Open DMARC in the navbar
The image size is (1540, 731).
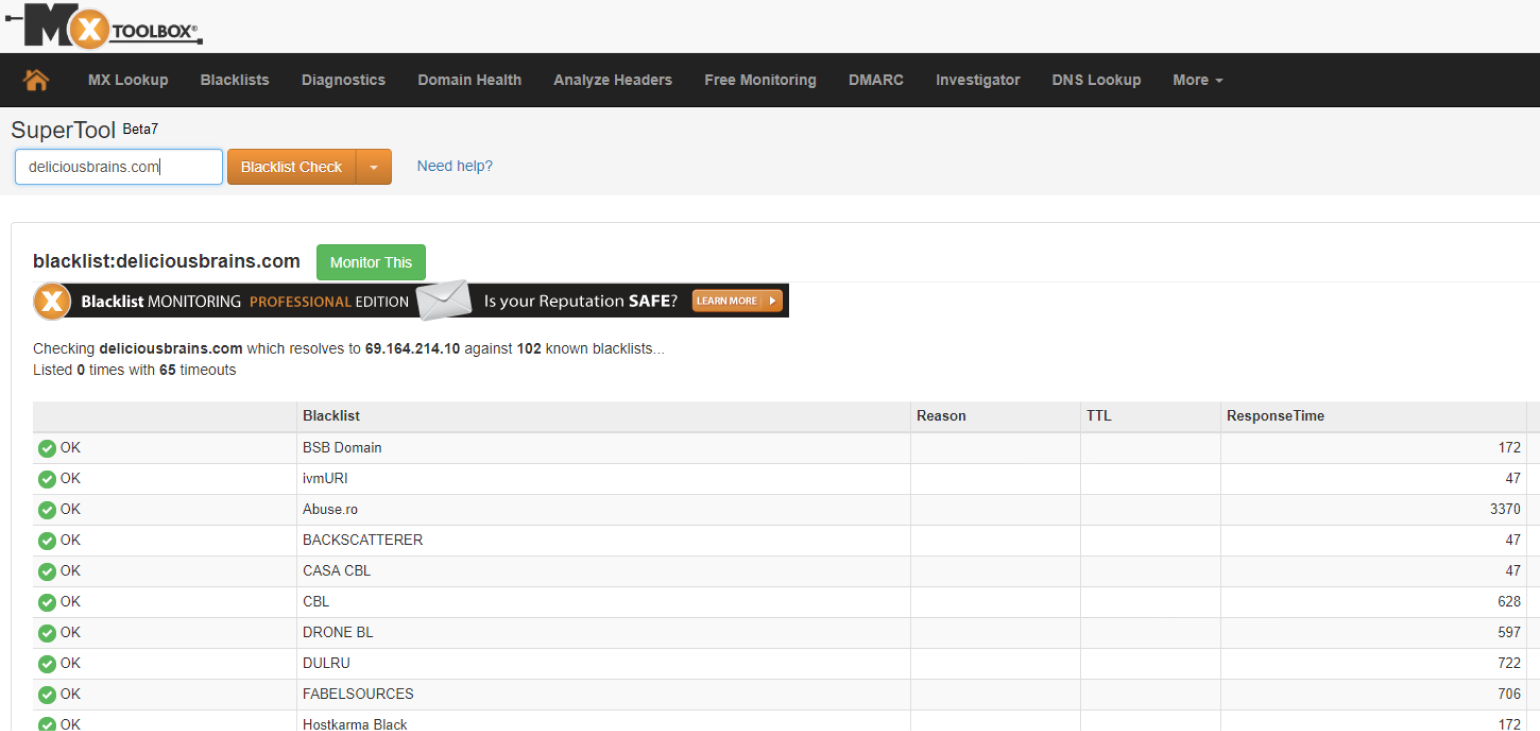click(x=876, y=80)
